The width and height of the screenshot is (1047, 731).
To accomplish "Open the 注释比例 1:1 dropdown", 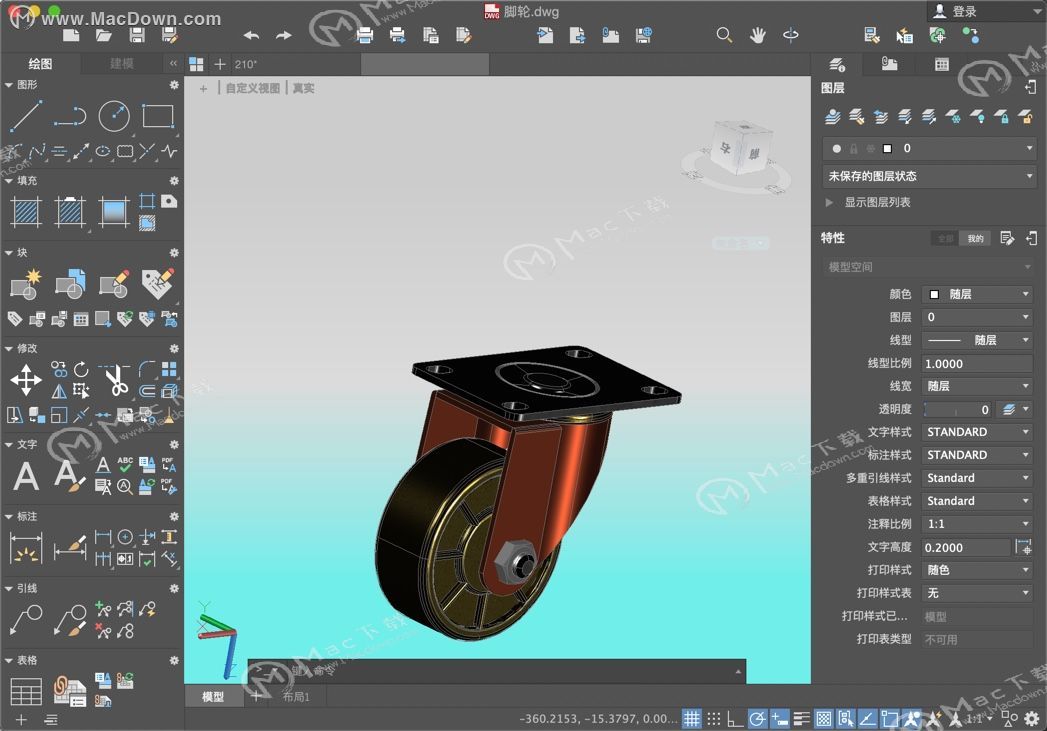I will (x=977, y=524).
